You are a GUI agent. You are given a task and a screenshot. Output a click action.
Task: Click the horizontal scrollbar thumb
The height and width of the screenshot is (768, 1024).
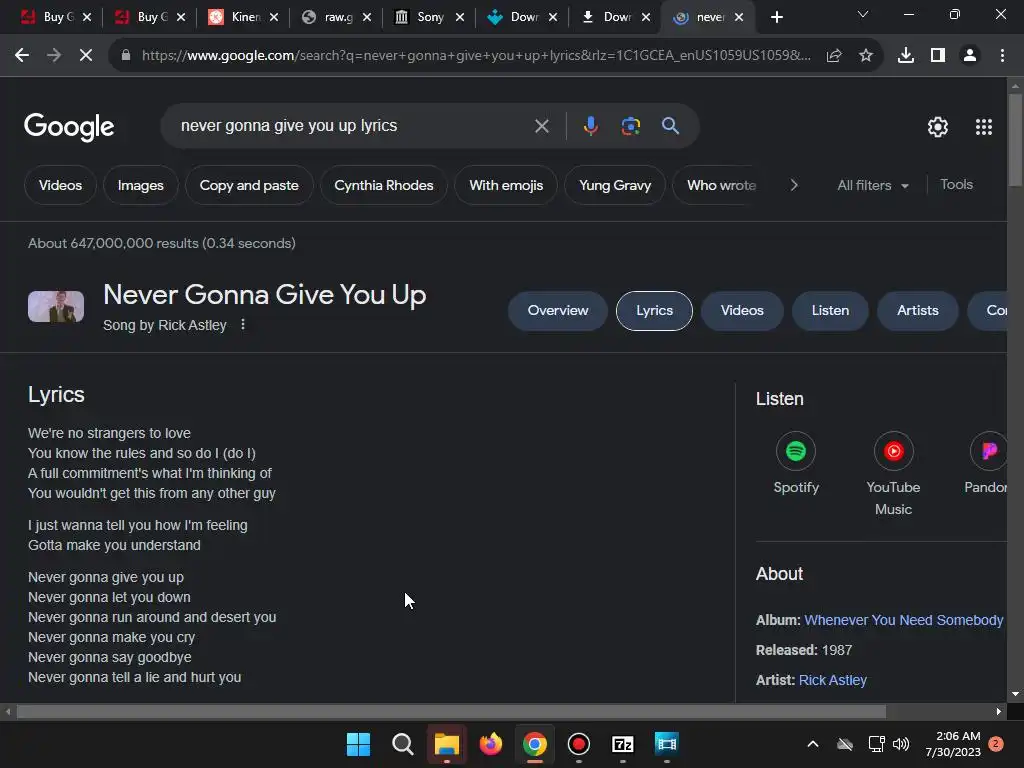pyautogui.click(x=451, y=711)
